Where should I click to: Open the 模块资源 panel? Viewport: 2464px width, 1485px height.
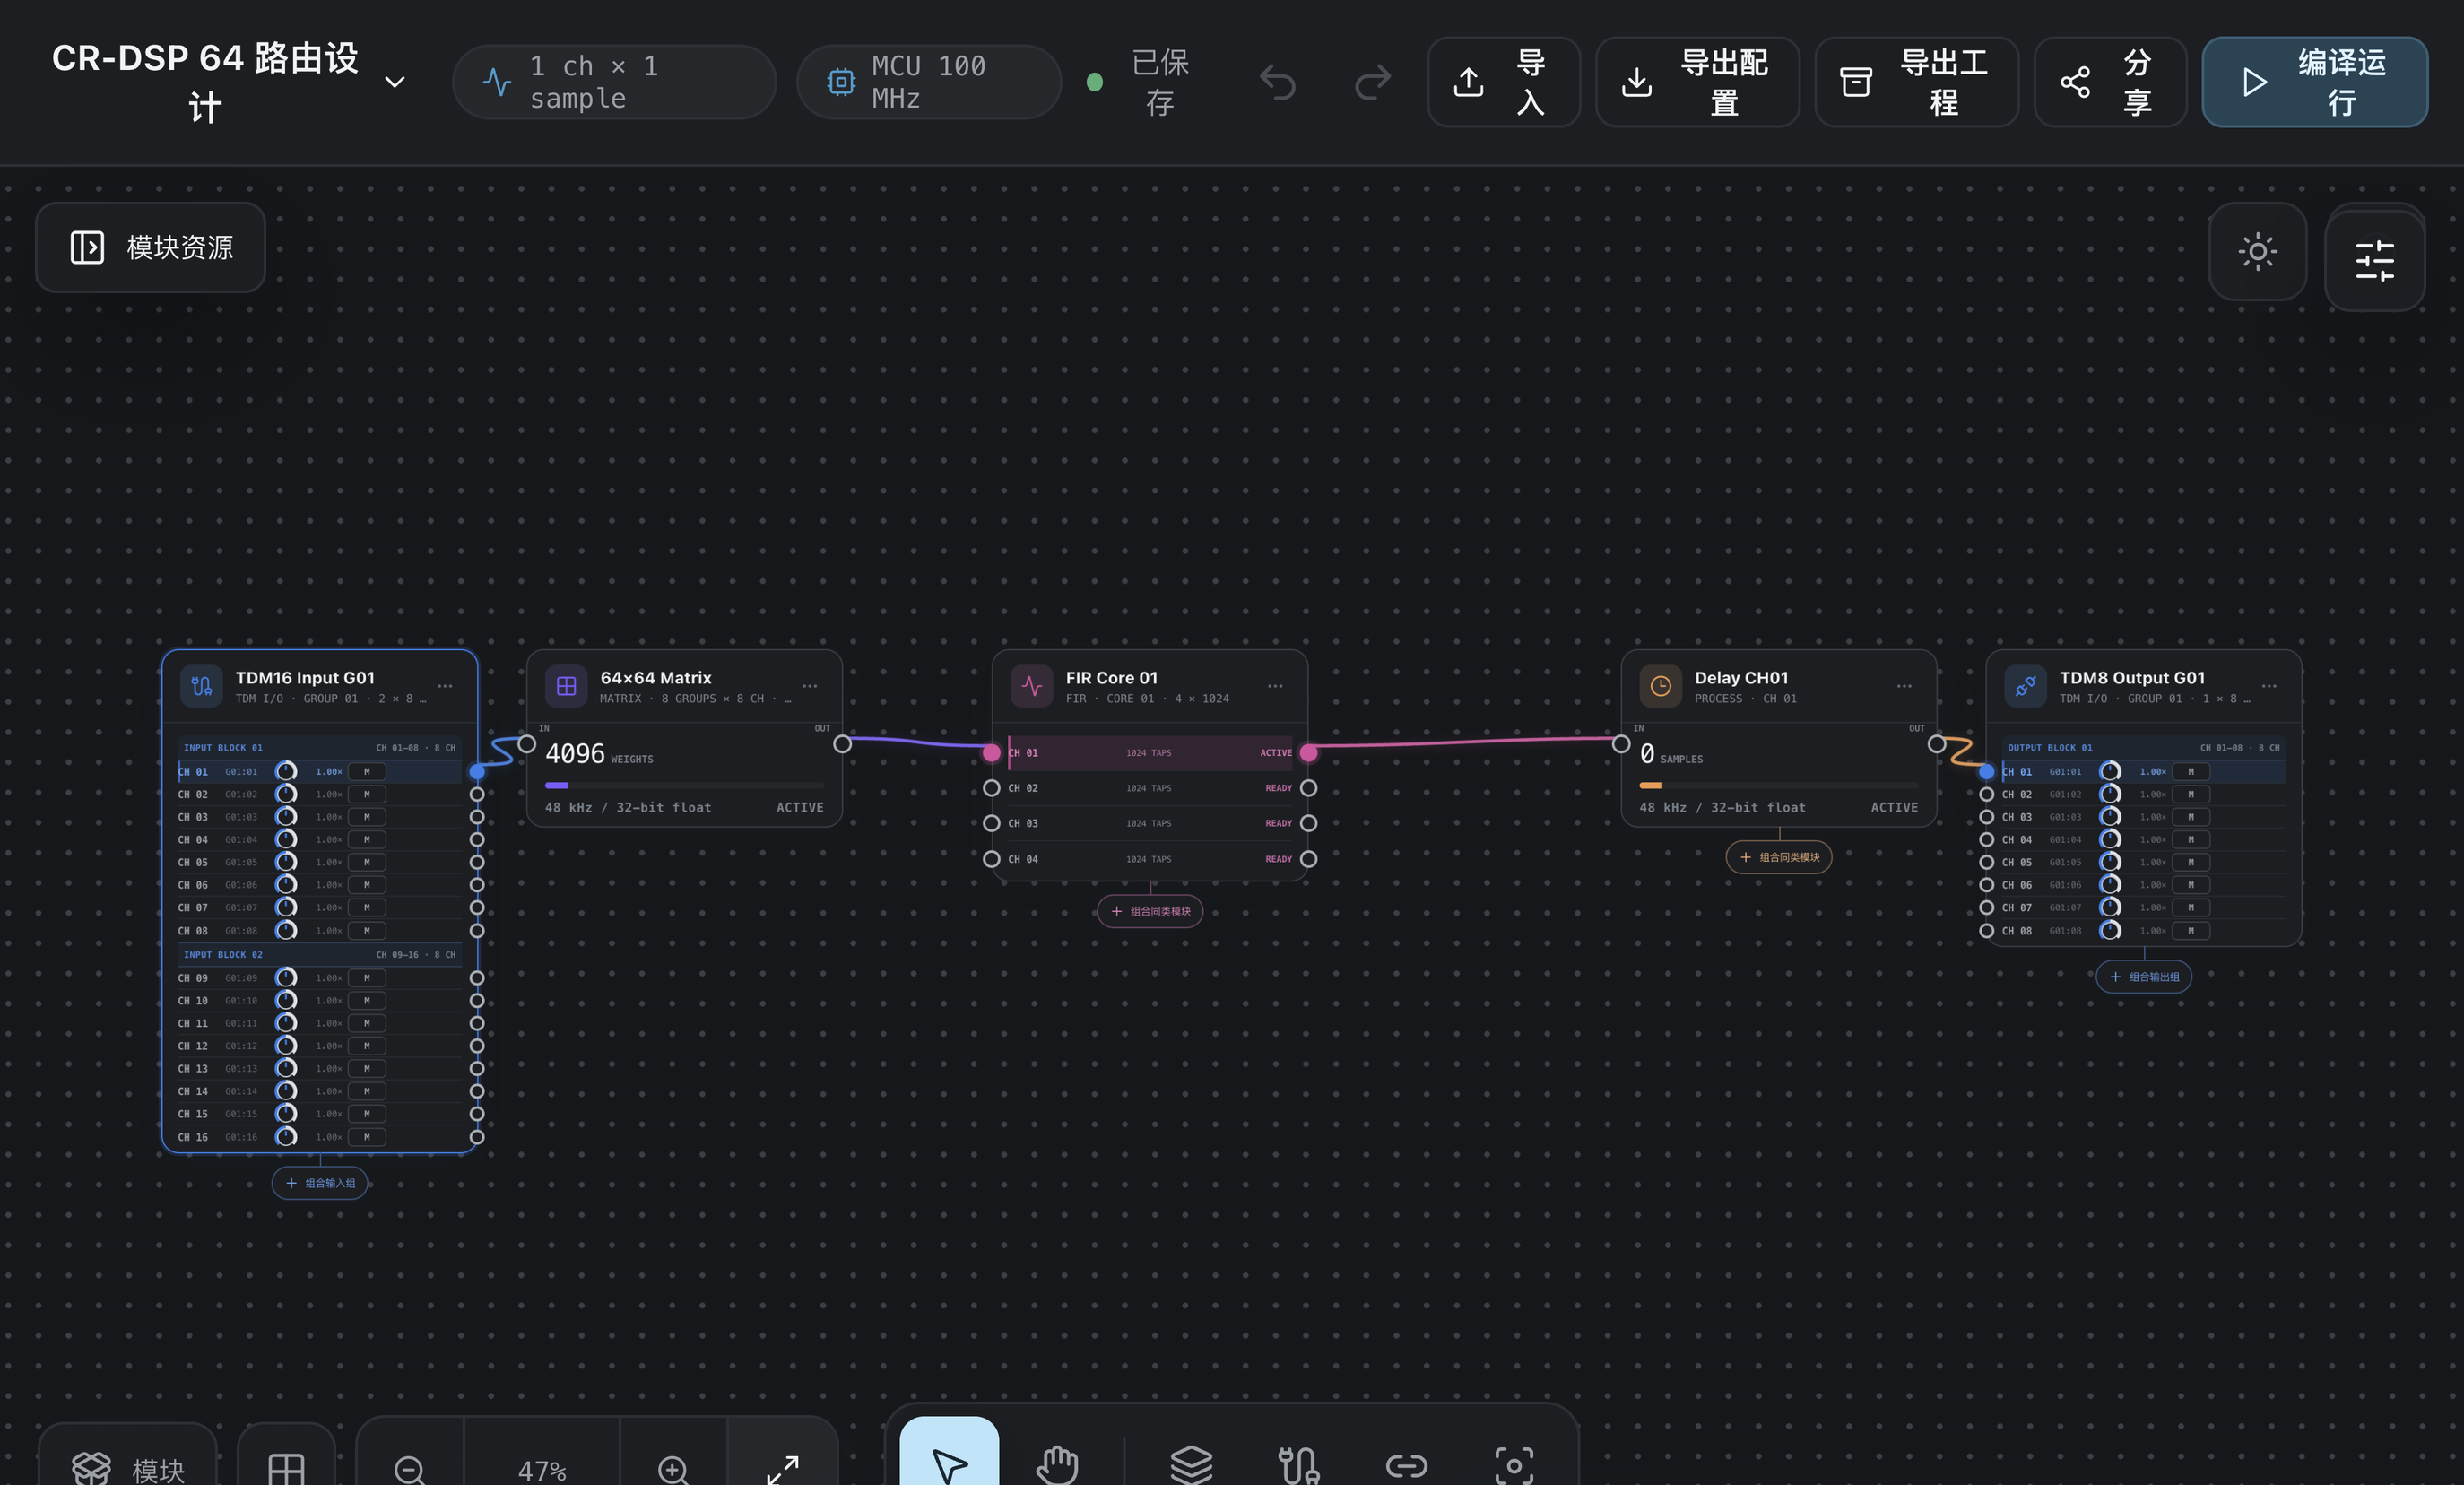[x=150, y=247]
